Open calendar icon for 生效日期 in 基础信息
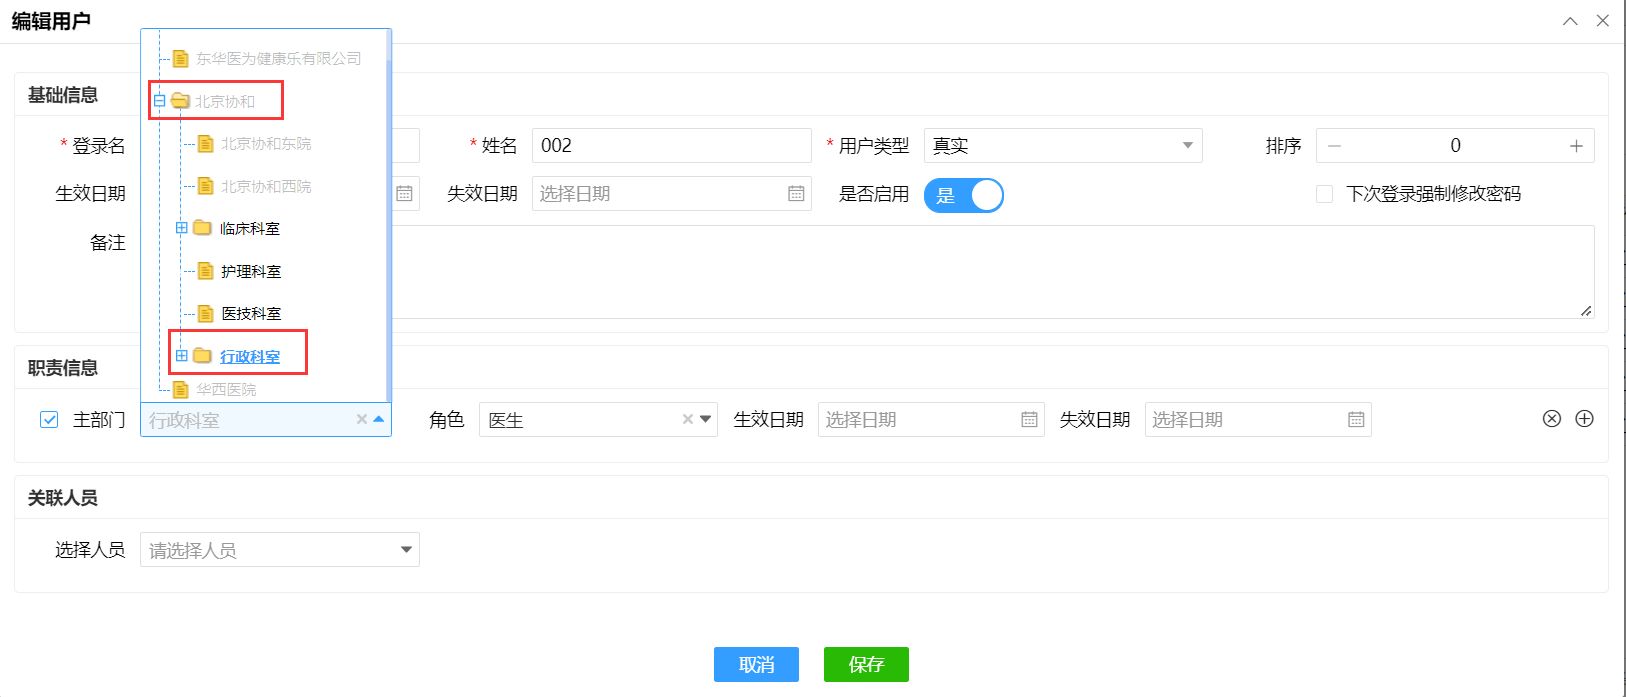The image size is (1626, 697). coord(404,194)
